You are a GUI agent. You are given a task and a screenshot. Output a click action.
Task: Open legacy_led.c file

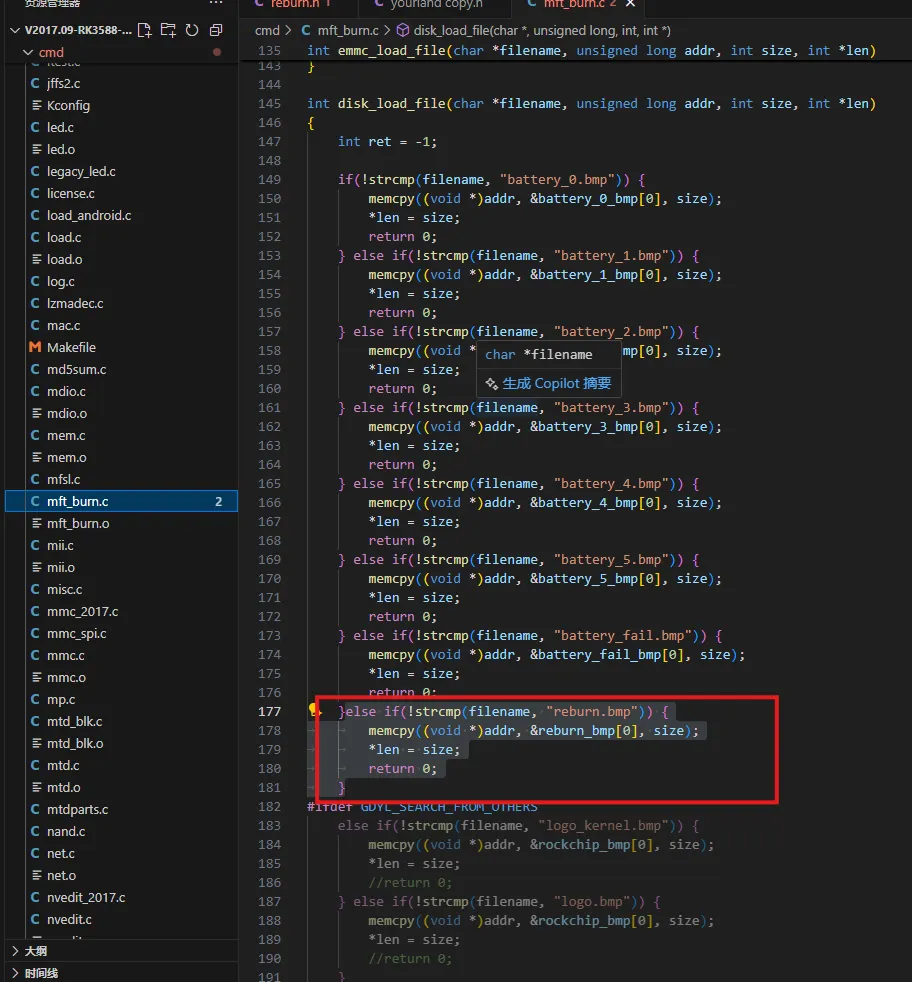tap(122, 171)
